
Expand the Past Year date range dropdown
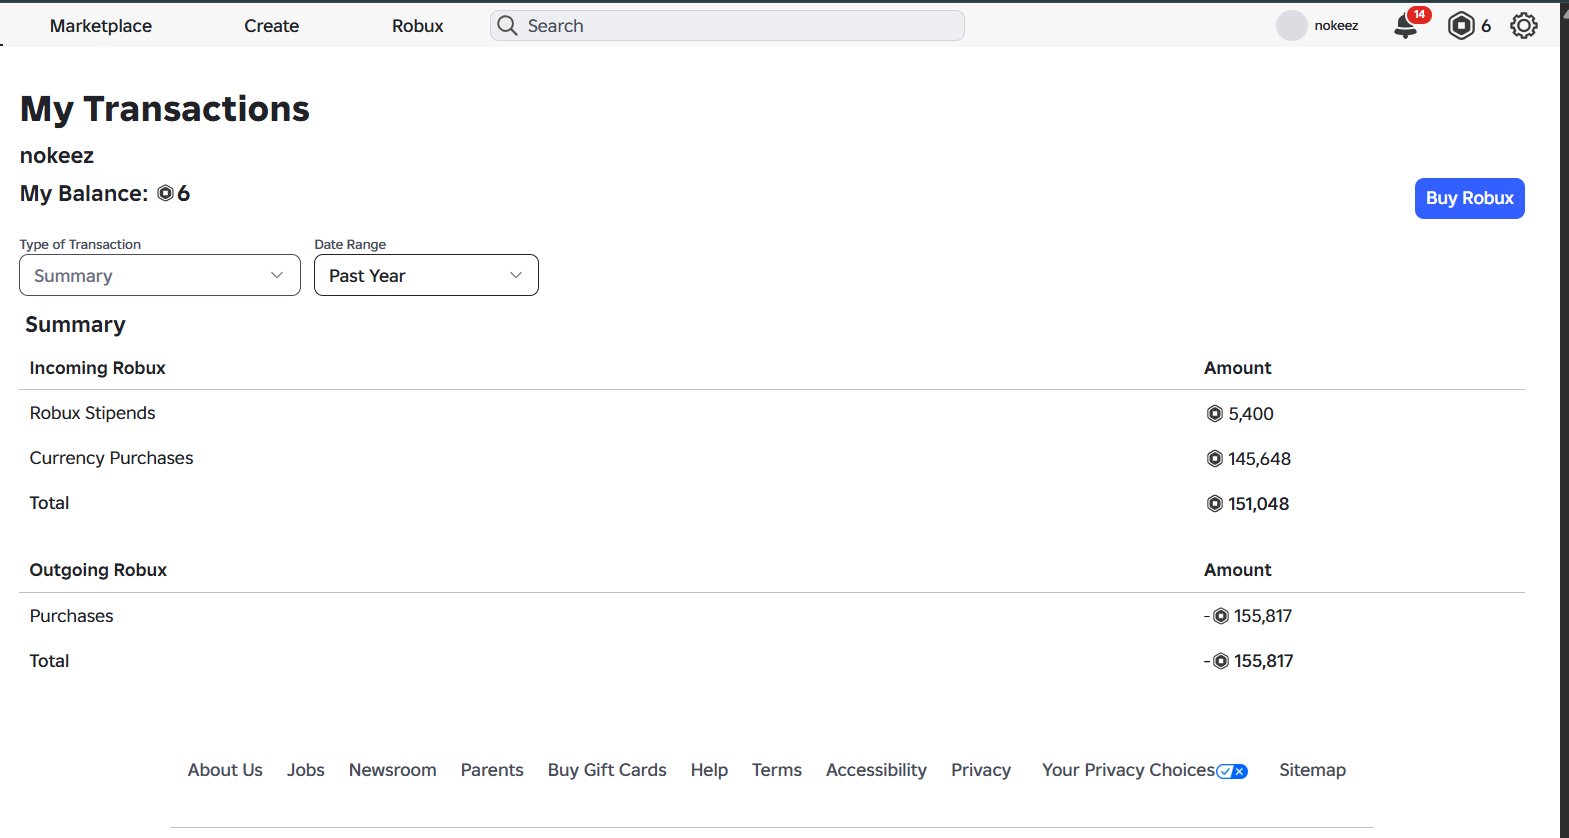426,275
